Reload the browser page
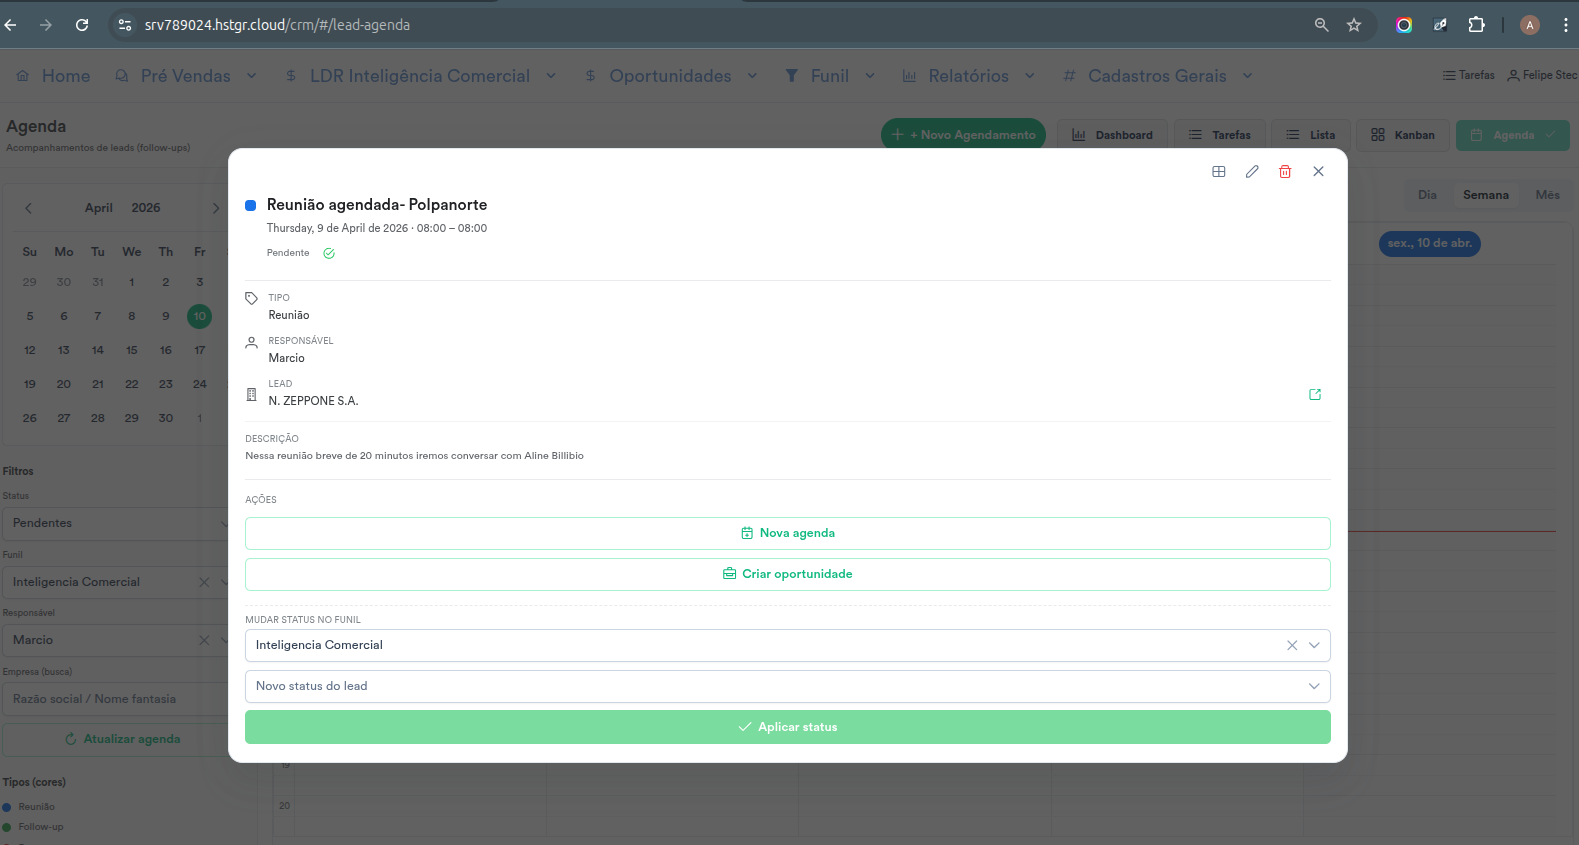 82,25
